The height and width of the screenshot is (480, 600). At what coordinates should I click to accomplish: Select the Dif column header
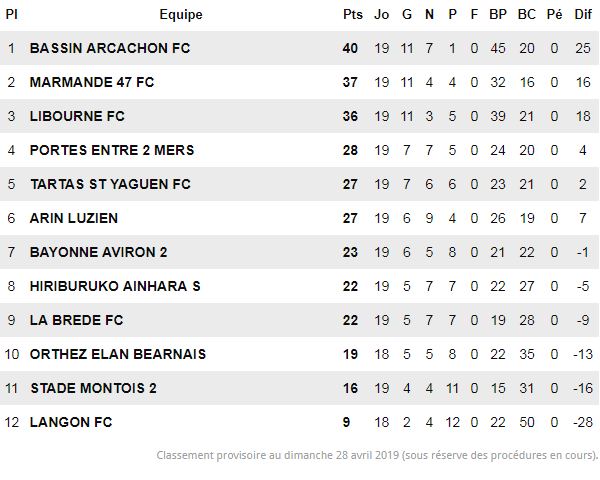583,15
